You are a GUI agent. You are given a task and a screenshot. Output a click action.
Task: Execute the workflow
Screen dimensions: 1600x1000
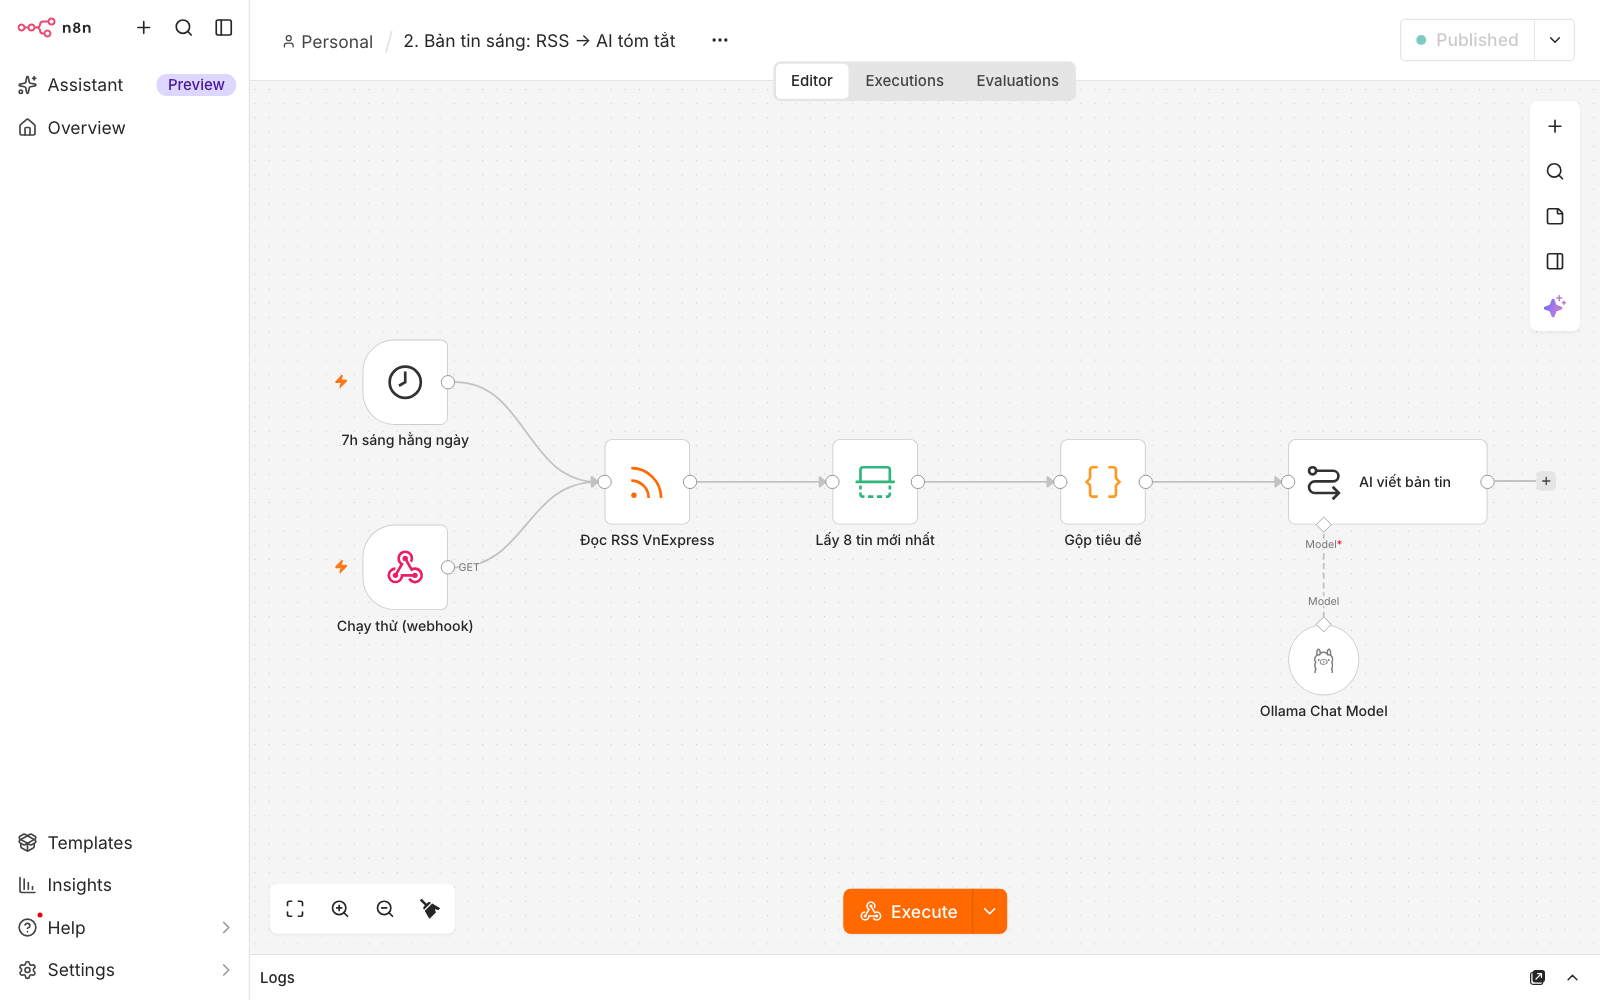(x=908, y=911)
